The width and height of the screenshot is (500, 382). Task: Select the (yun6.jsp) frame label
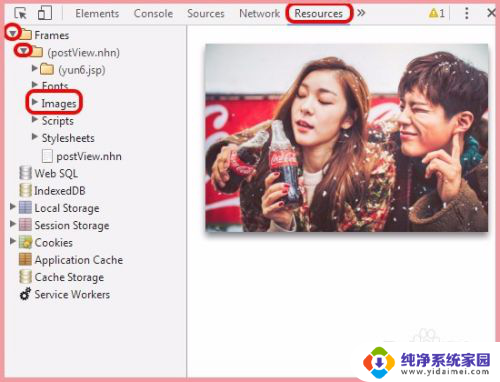82,70
